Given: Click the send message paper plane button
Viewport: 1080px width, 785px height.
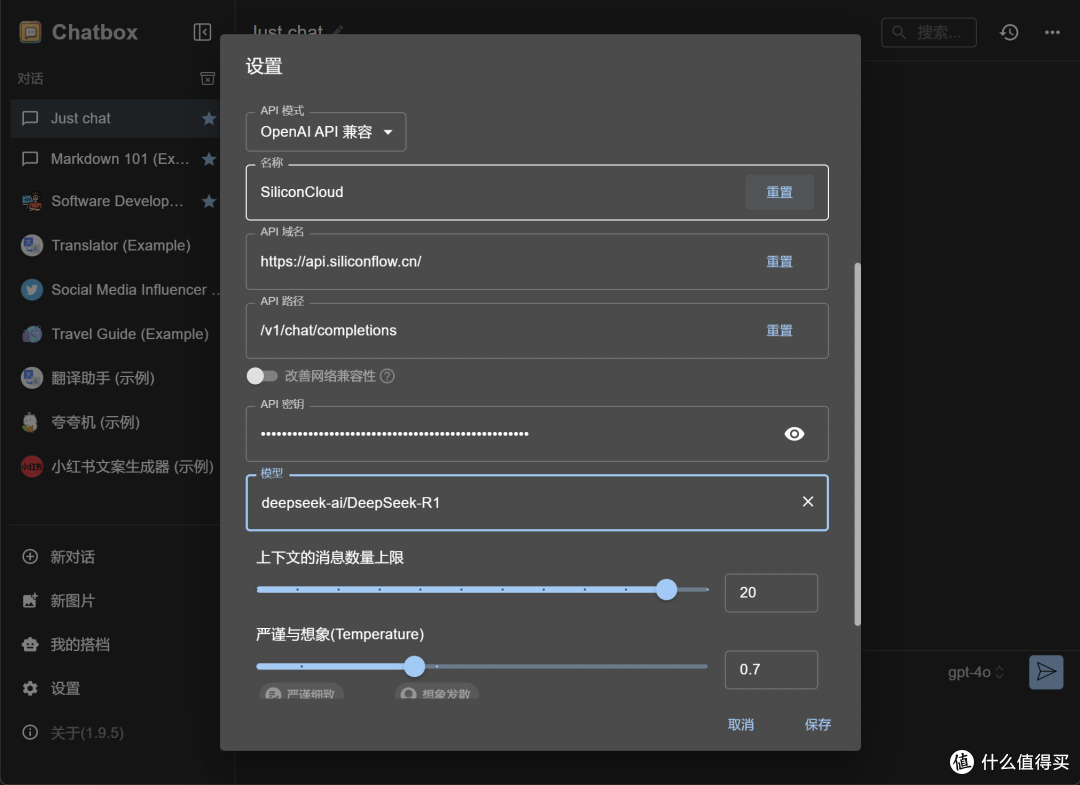Looking at the screenshot, I should tap(1046, 672).
